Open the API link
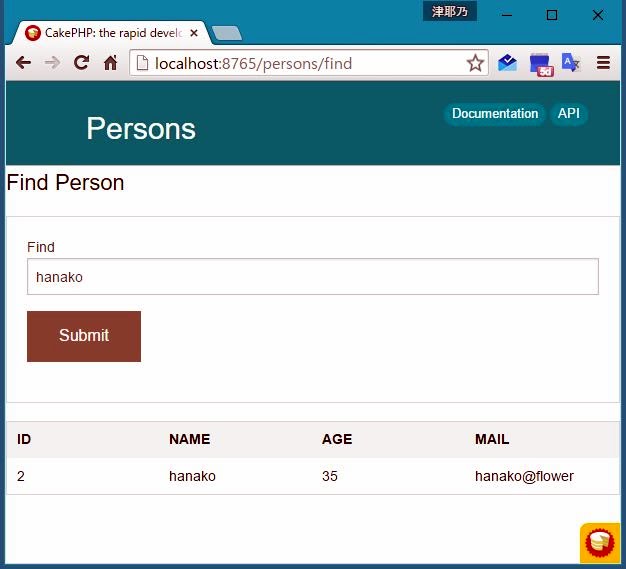The height and width of the screenshot is (569, 626). pos(568,114)
